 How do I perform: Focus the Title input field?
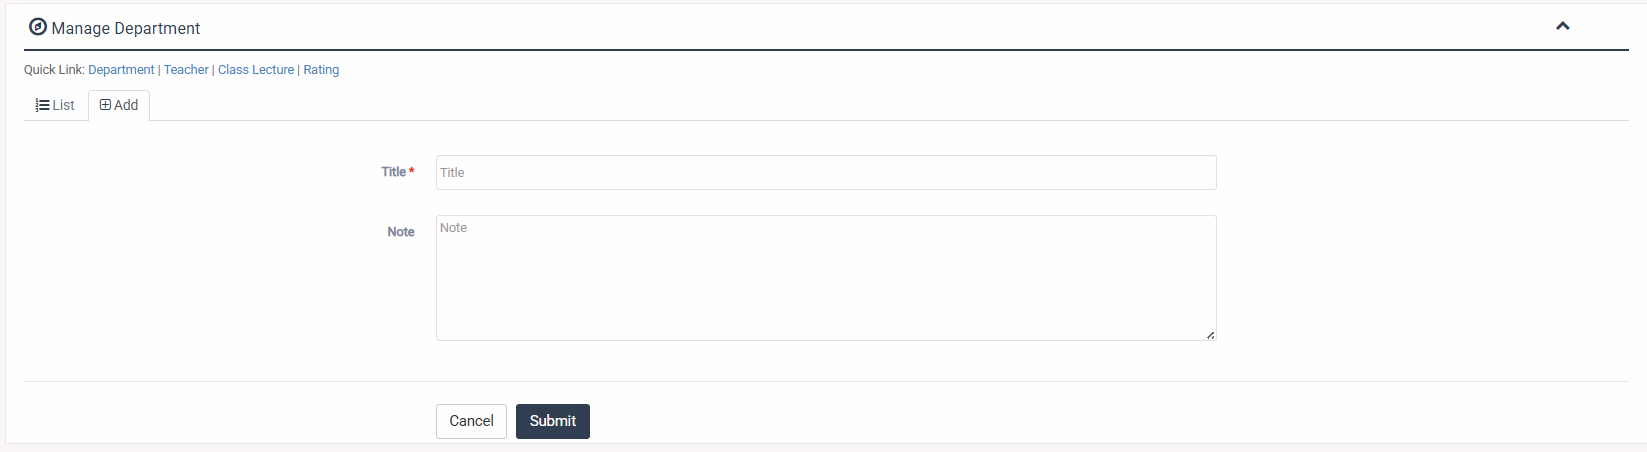(826, 172)
